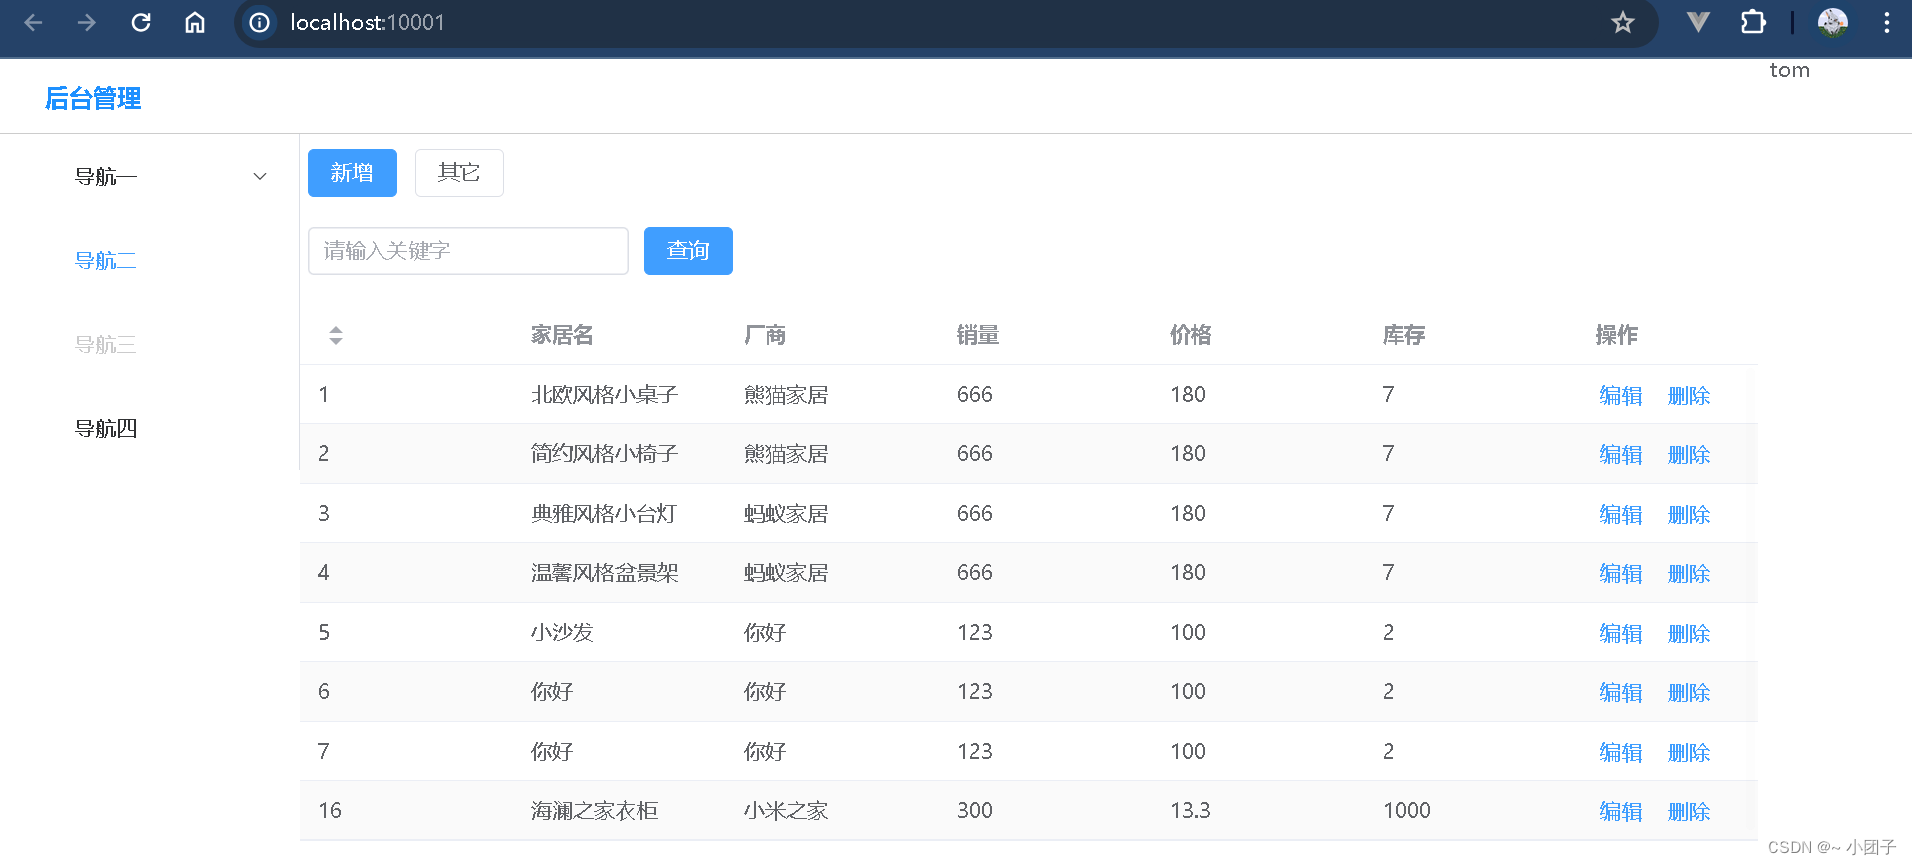
Task: Select the 温馨风格盆景架 name cell
Action: tap(604, 573)
